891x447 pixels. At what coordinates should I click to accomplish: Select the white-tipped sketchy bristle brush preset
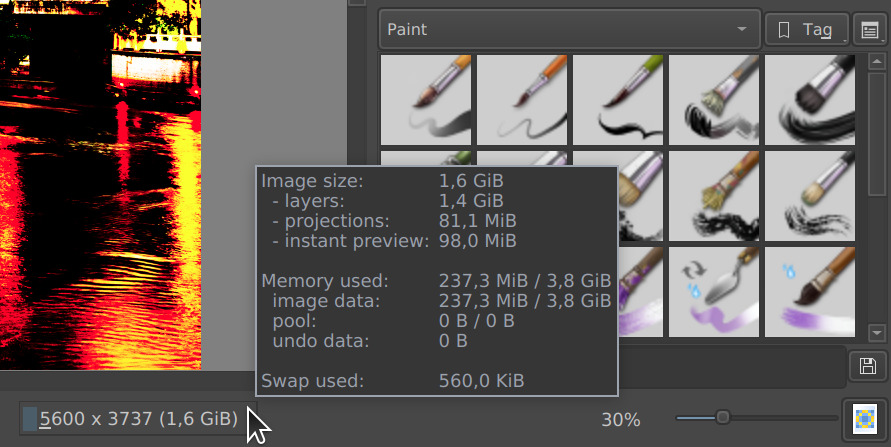click(810, 195)
